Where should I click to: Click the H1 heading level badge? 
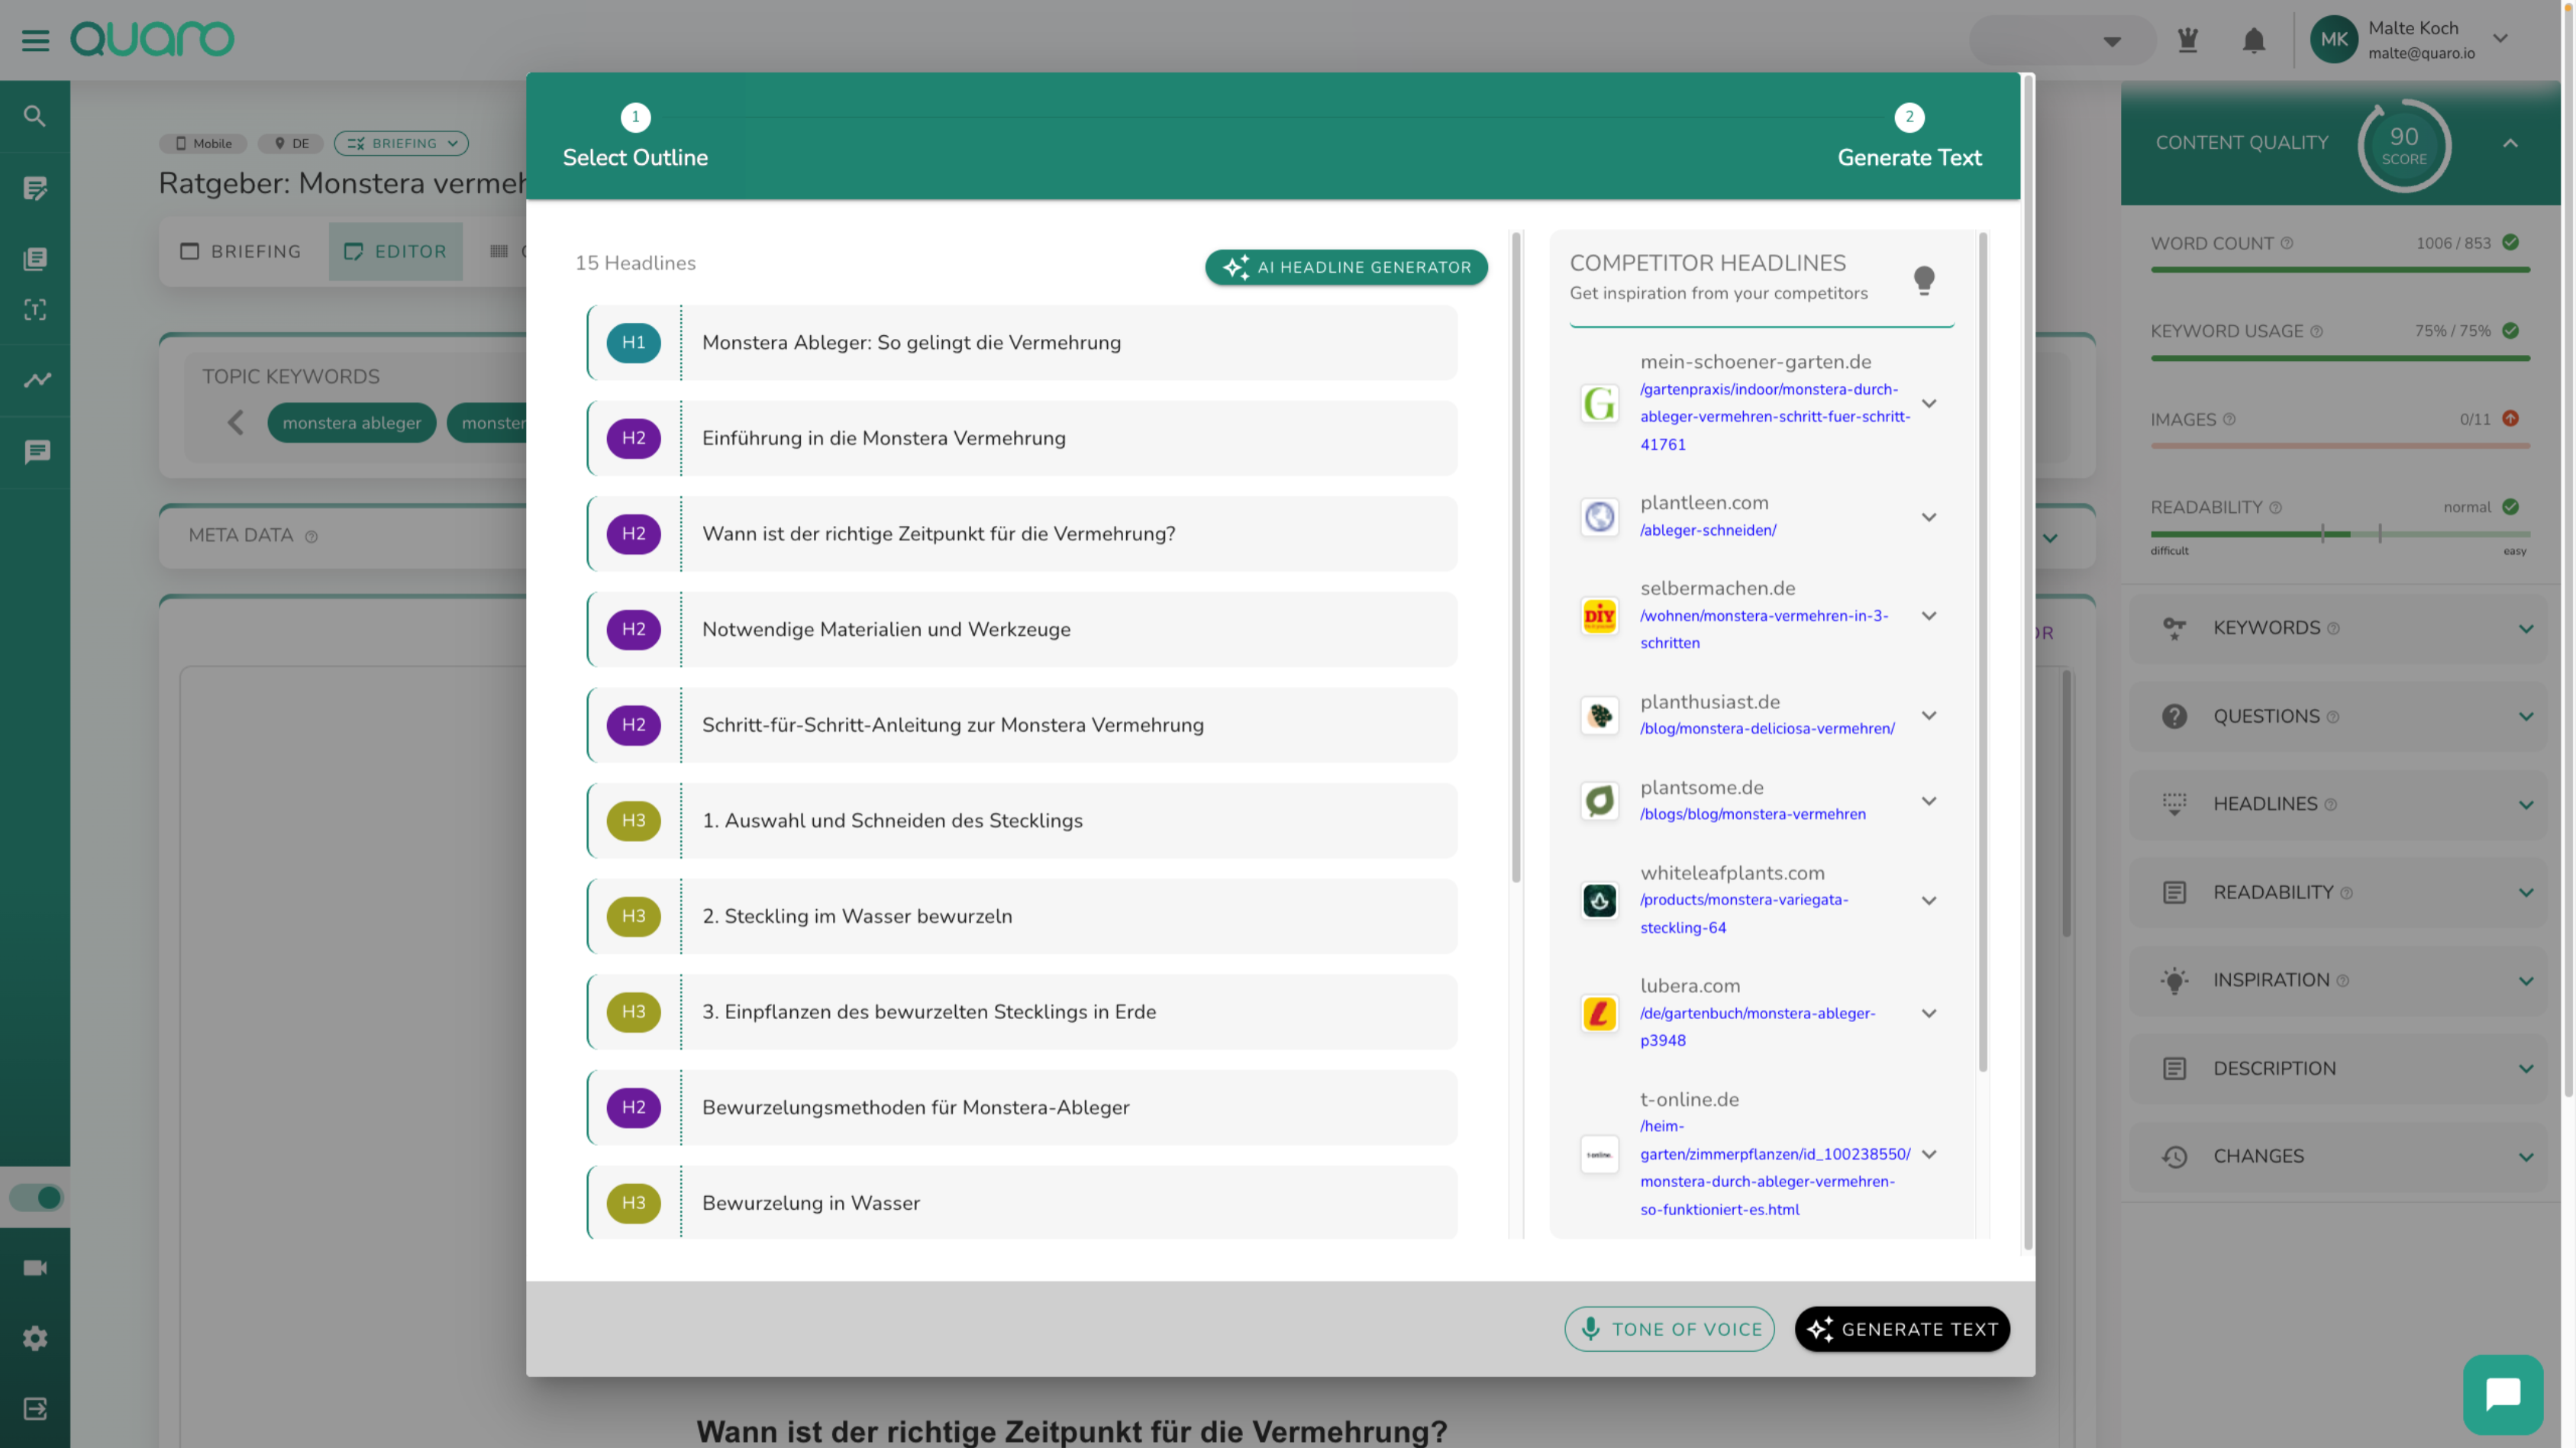click(633, 343)
